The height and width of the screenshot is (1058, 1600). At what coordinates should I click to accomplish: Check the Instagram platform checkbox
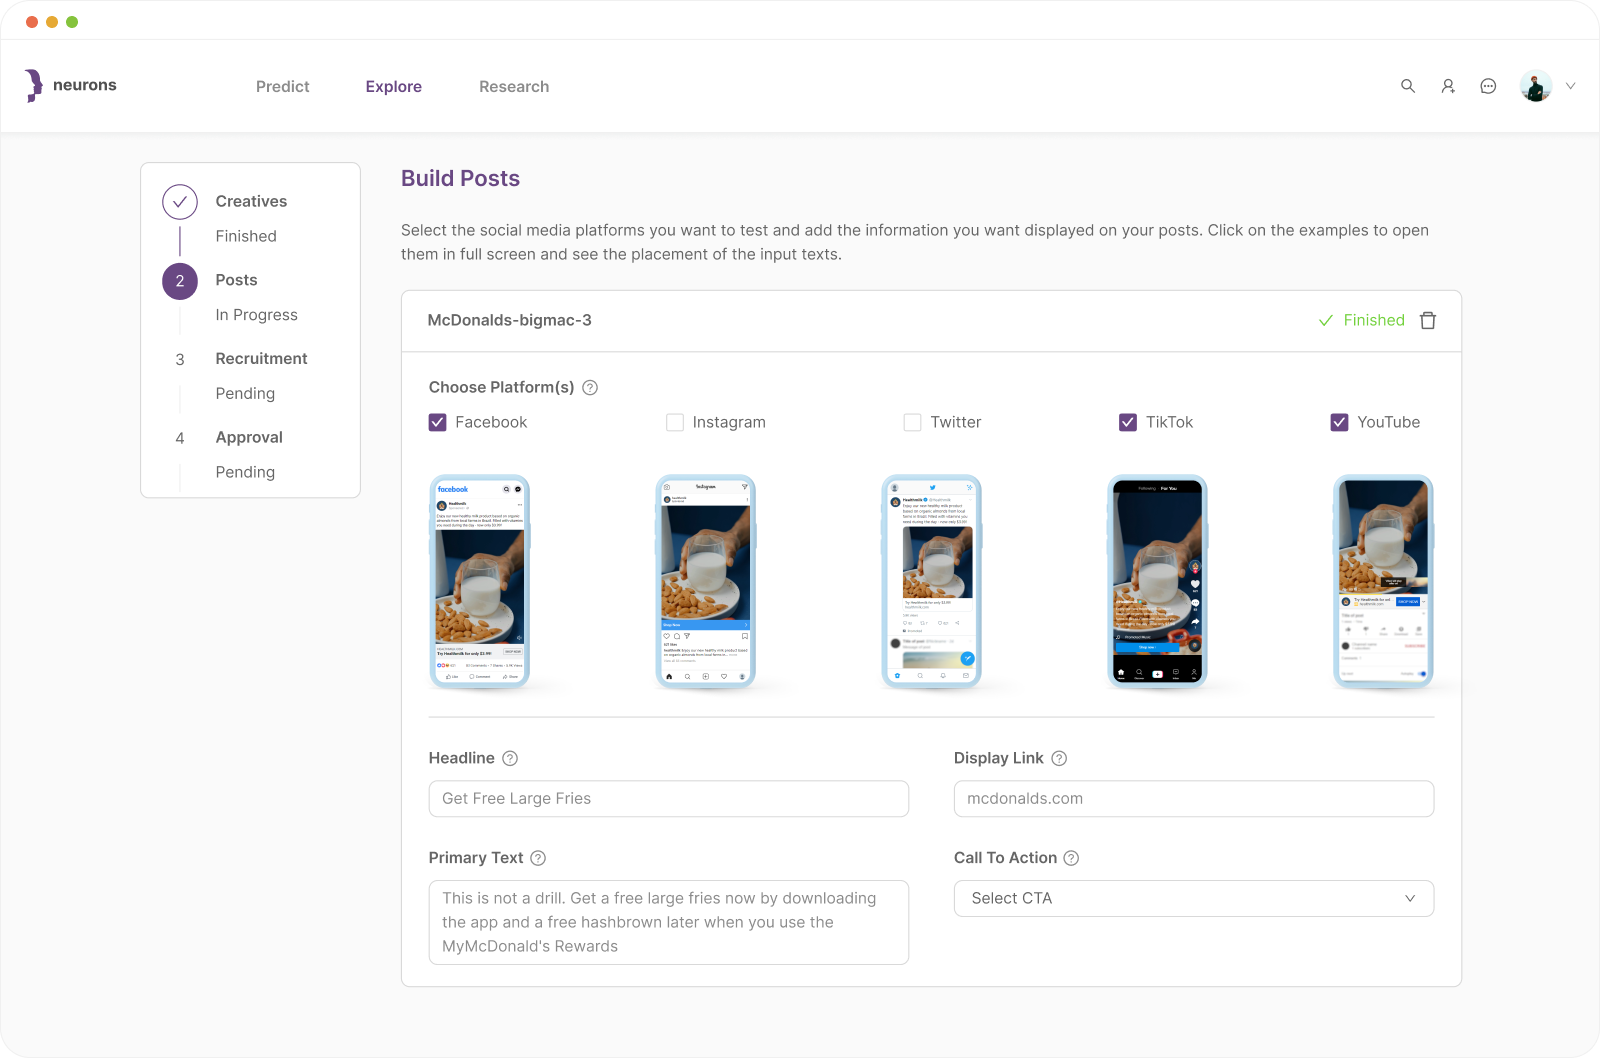(675, 423)
